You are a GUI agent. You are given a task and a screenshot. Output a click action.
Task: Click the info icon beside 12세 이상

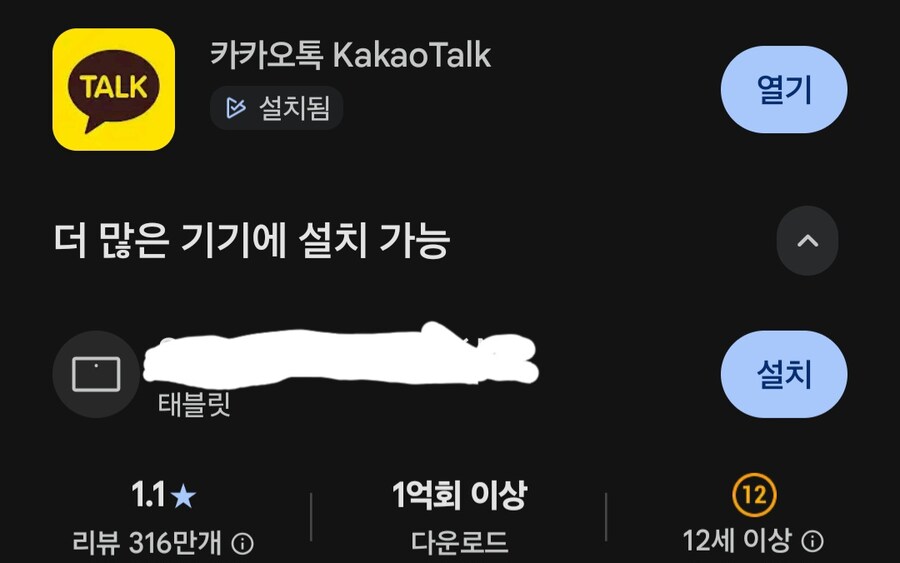[812, 541]
